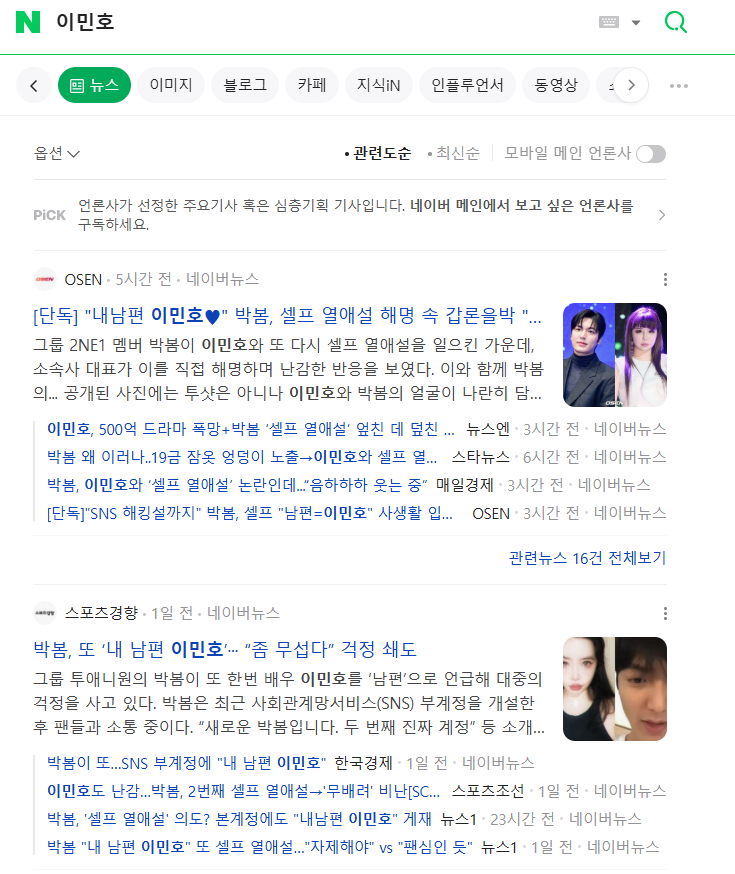Expand the keyboard input dropdown arrow

[x=636, y=23]
